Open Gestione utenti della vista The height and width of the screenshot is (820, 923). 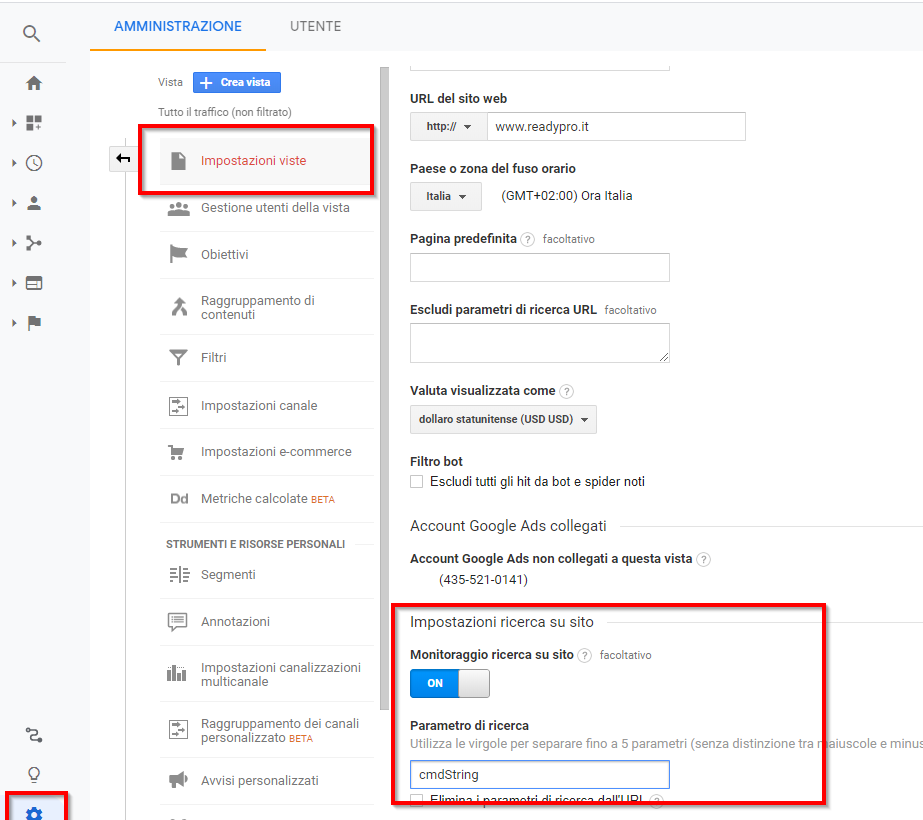(275, 208)
